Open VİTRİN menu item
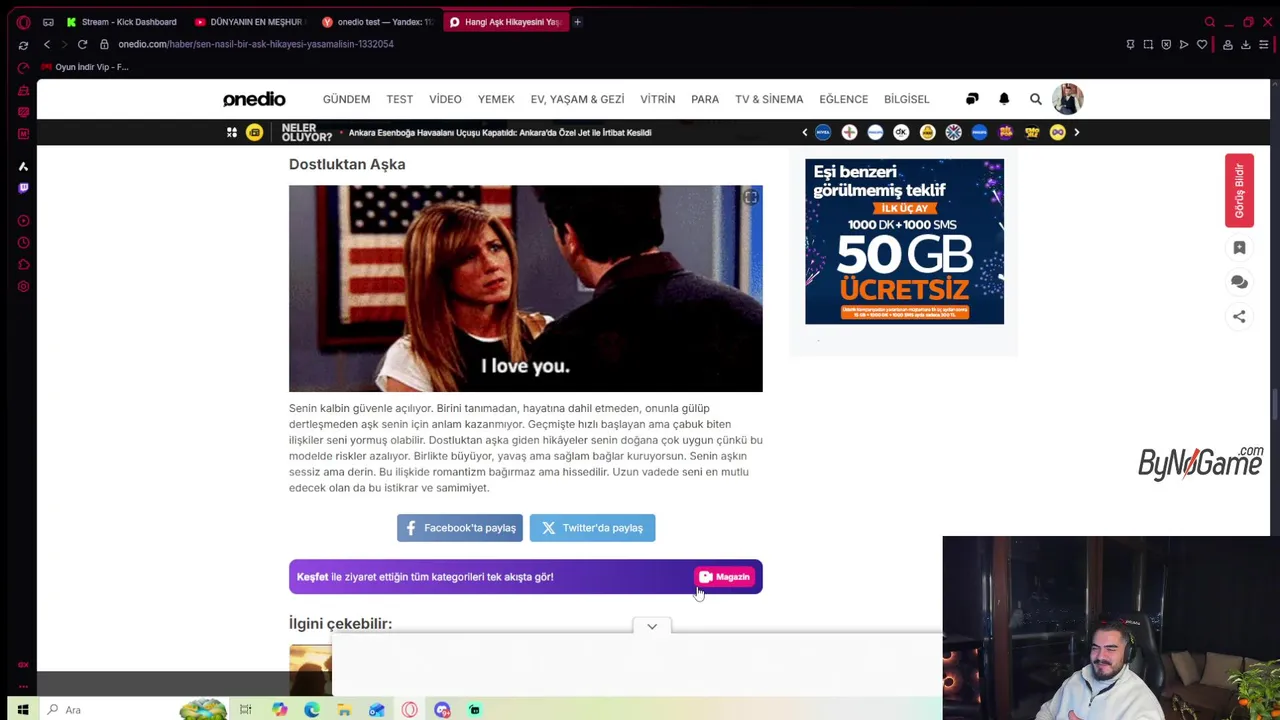1280x720 pixels. pyautogui.click(x=657, y=99)
